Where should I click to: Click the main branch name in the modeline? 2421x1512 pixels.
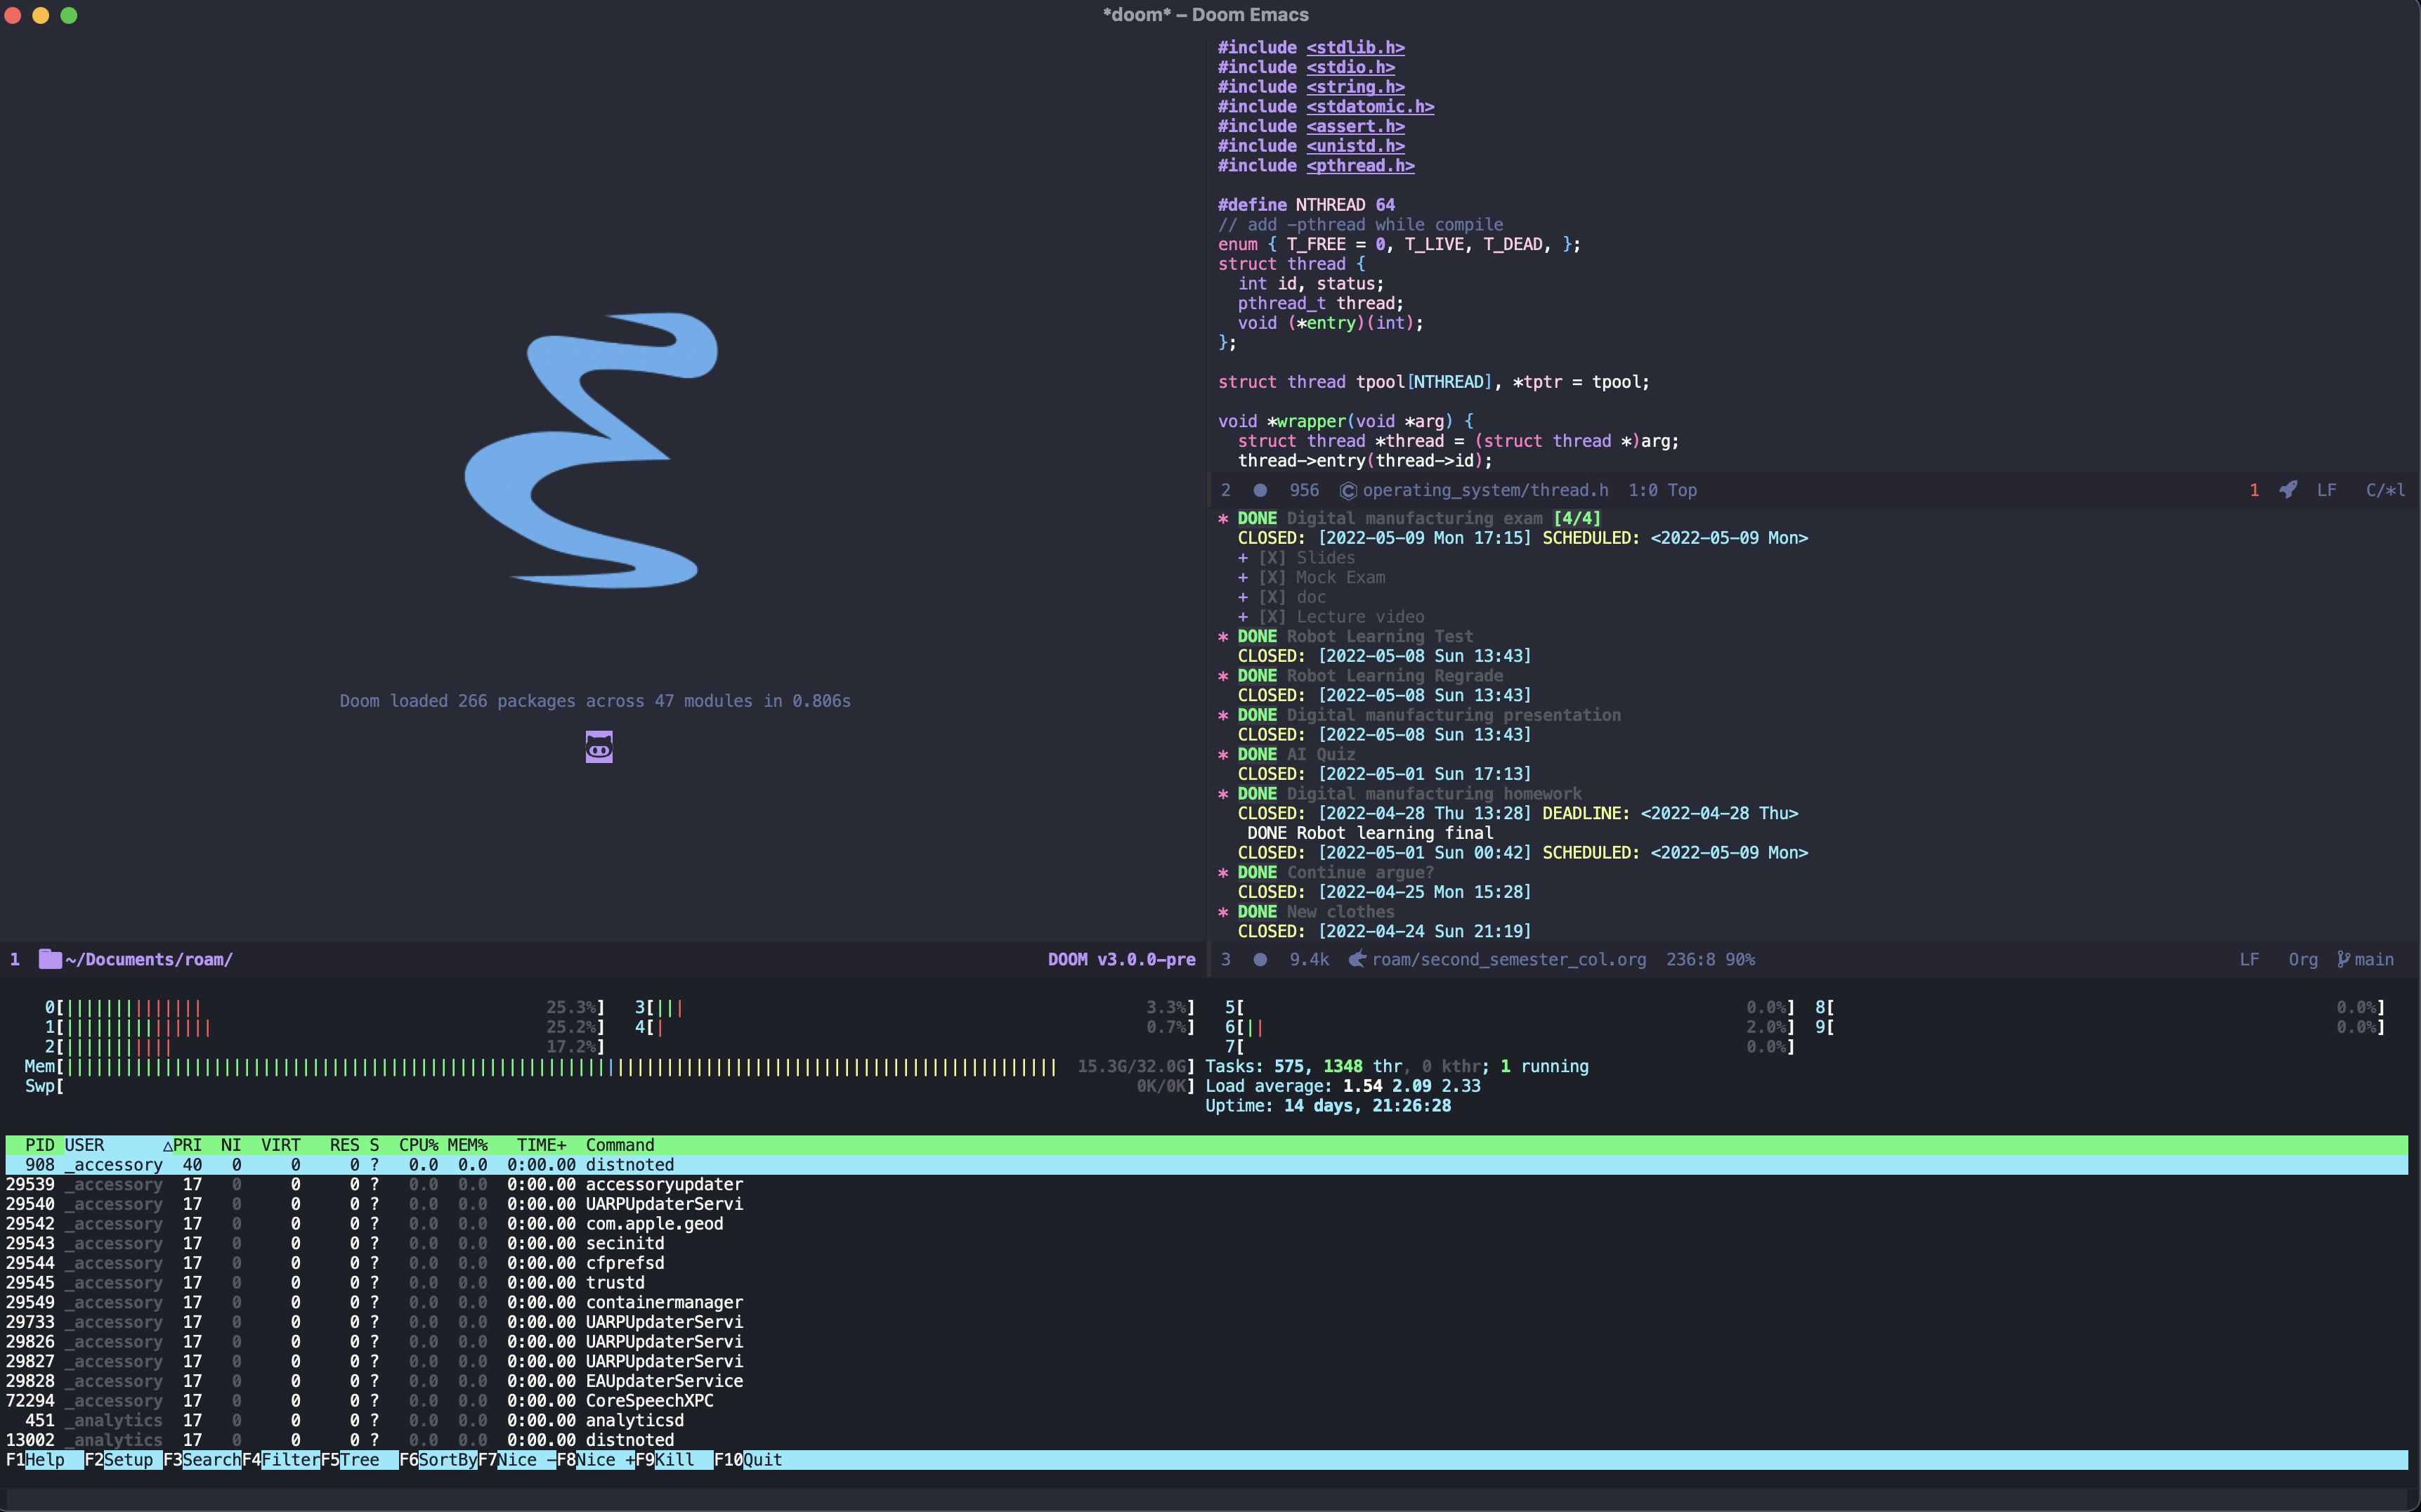(x=2374, y=959)
